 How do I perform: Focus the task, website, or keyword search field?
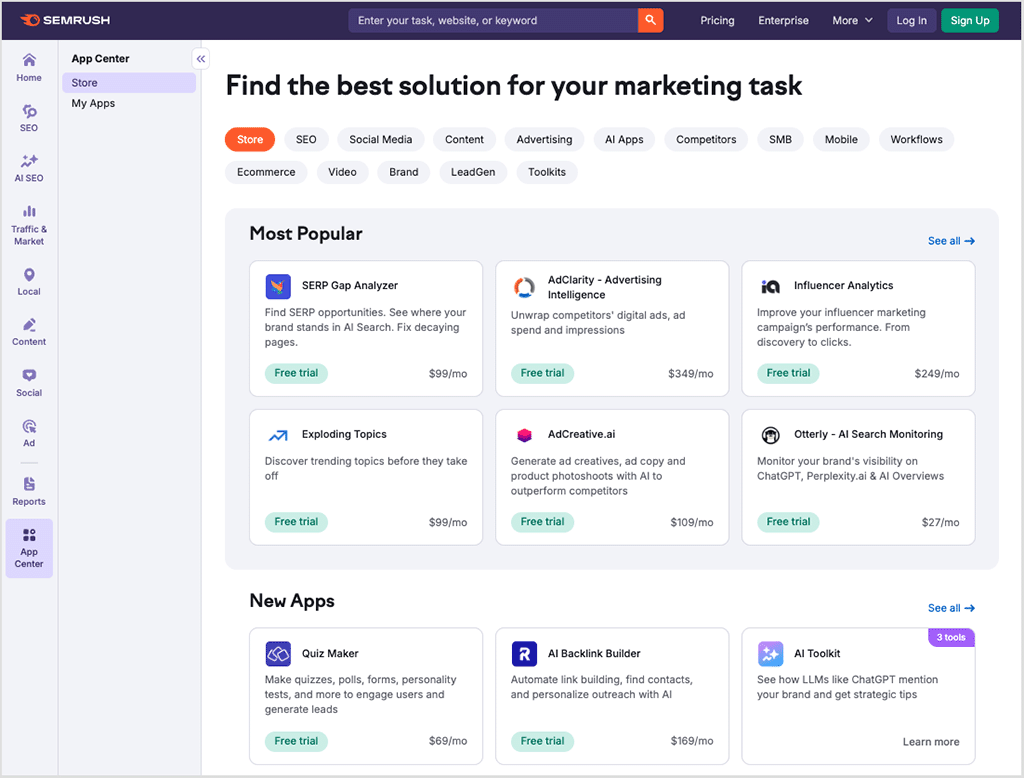493,20
